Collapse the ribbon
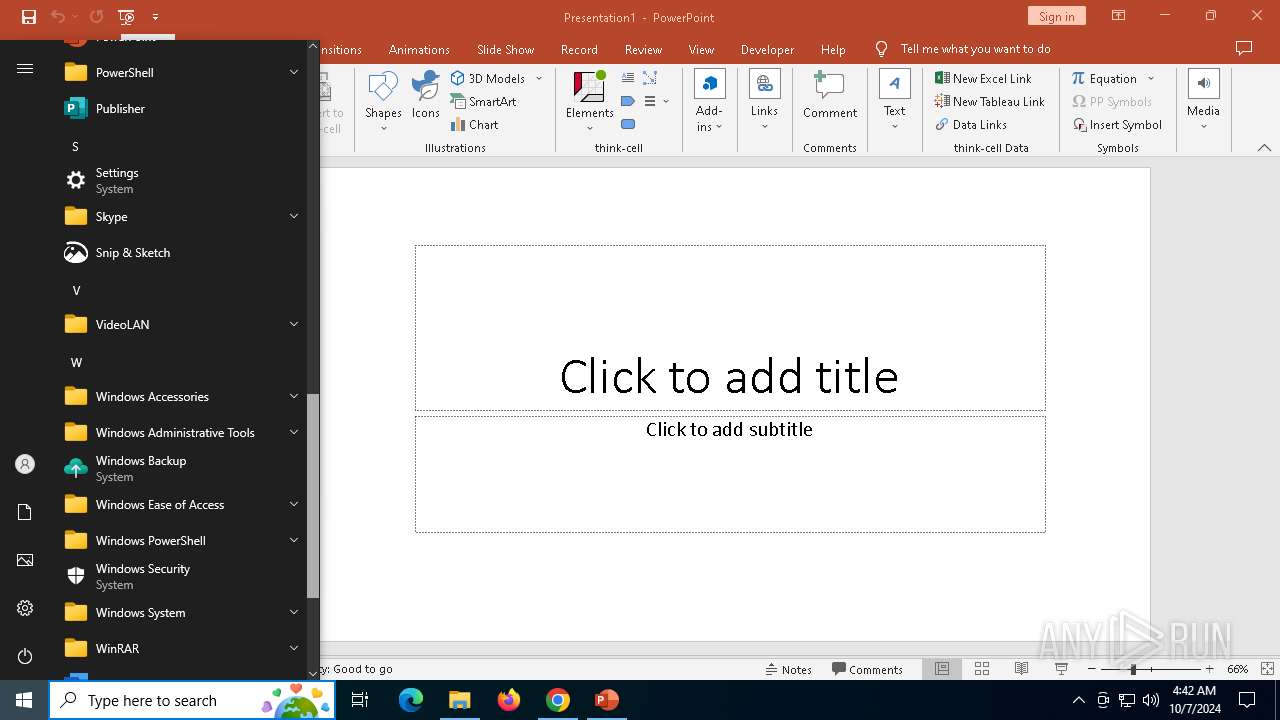The width and height of the screenshot is (1280, 720). (1264, 148)
